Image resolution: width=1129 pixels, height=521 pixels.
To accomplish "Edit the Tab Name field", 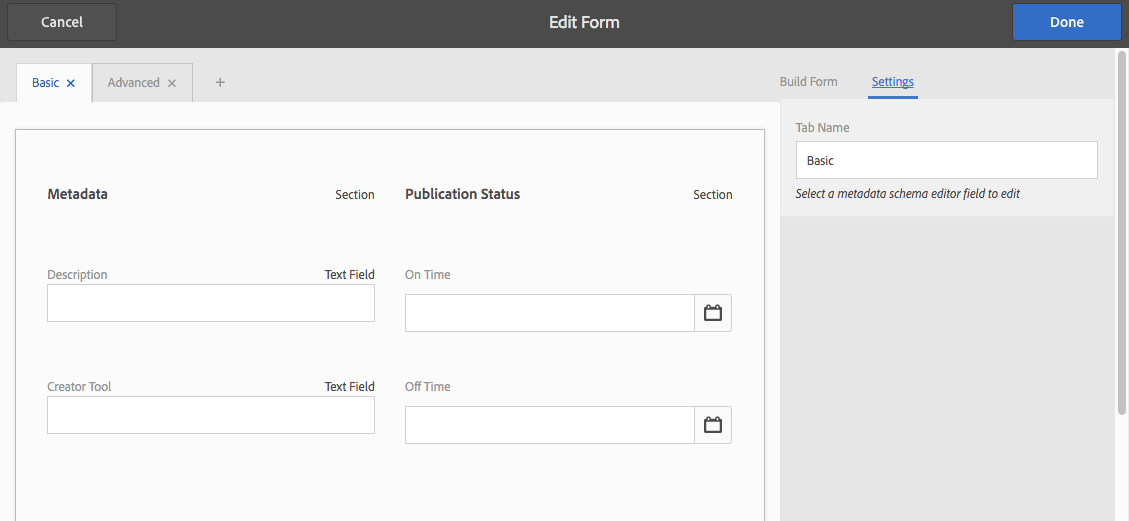I will (x=946, y=160).
